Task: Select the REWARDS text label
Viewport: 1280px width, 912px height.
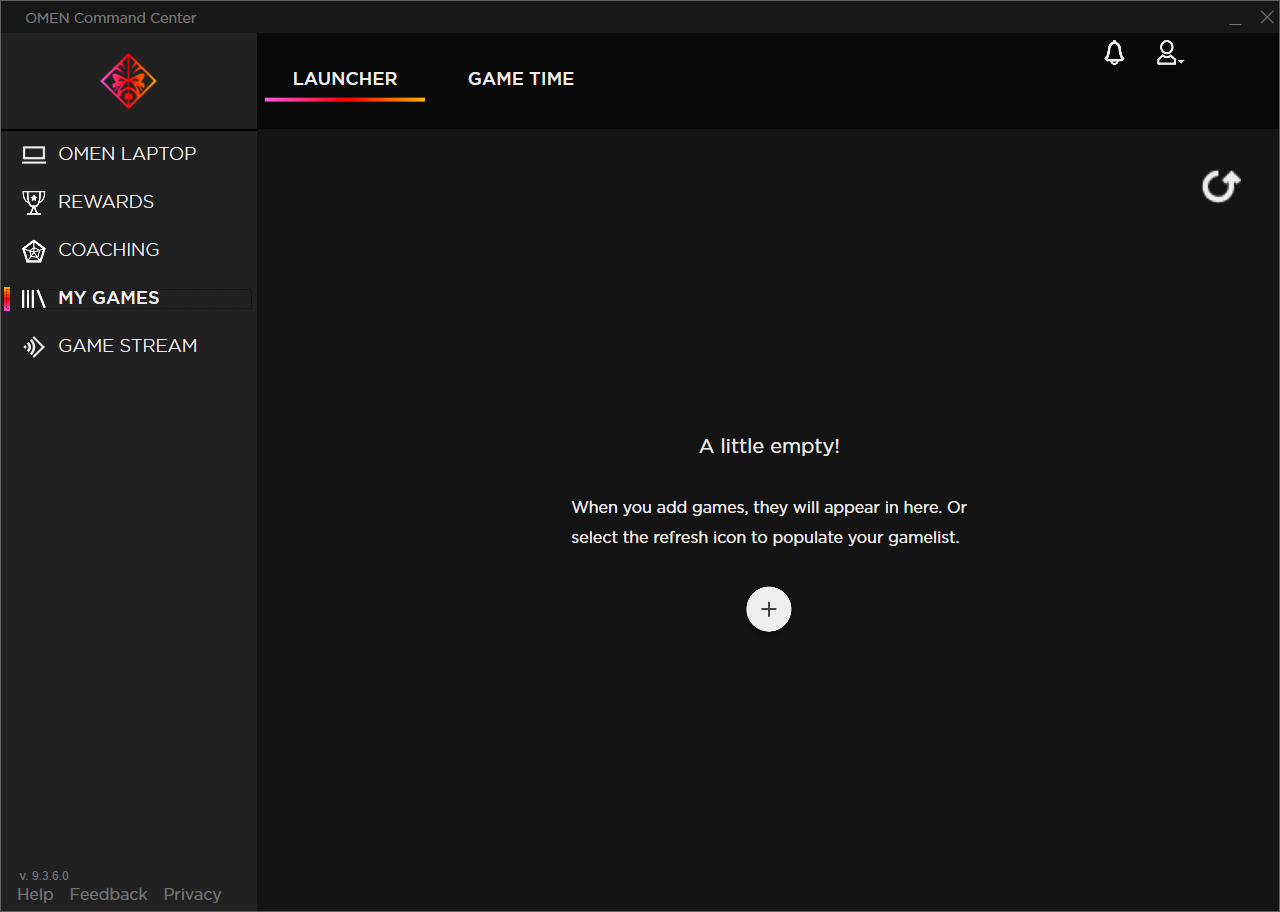Action: (x=106, y=202)
